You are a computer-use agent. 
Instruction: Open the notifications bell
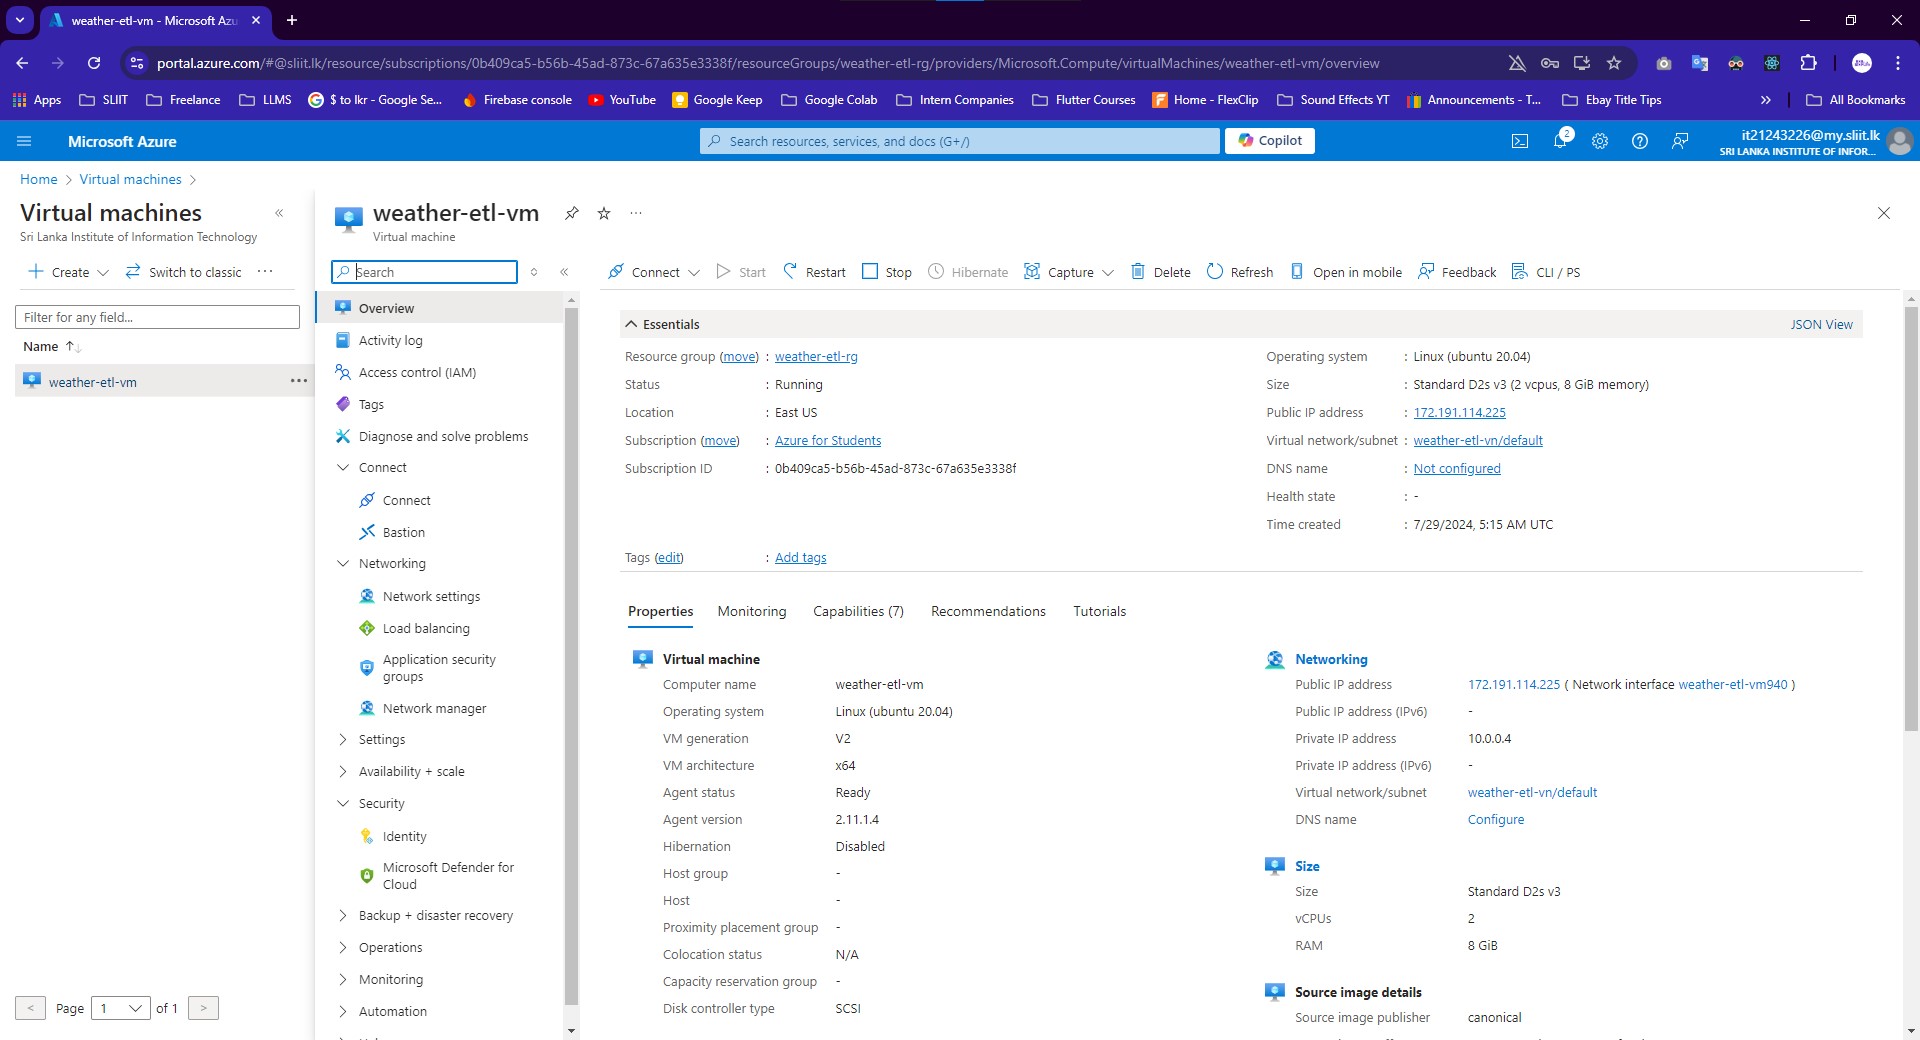point(1560,141)
